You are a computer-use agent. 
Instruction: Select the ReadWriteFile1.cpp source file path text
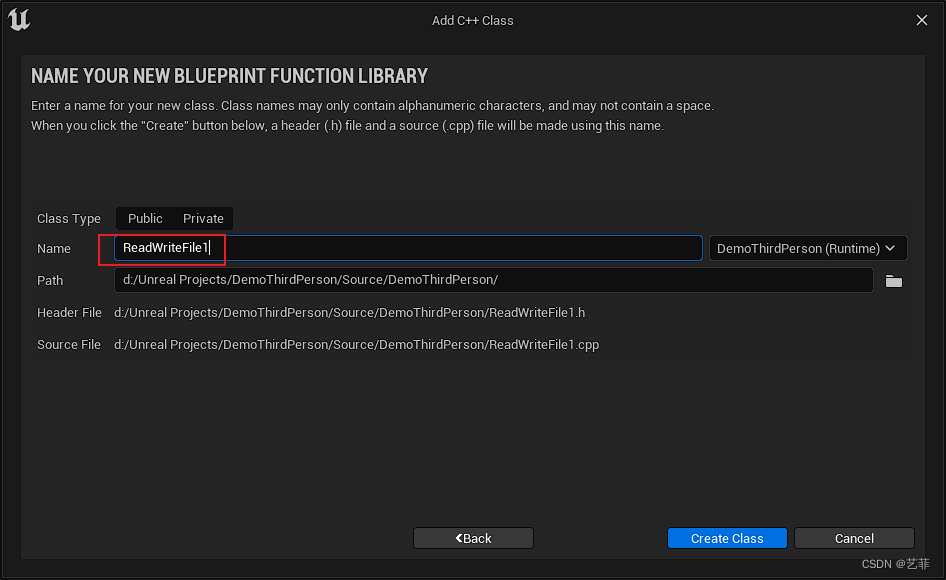pyautogui.click(x=357, y=345)
